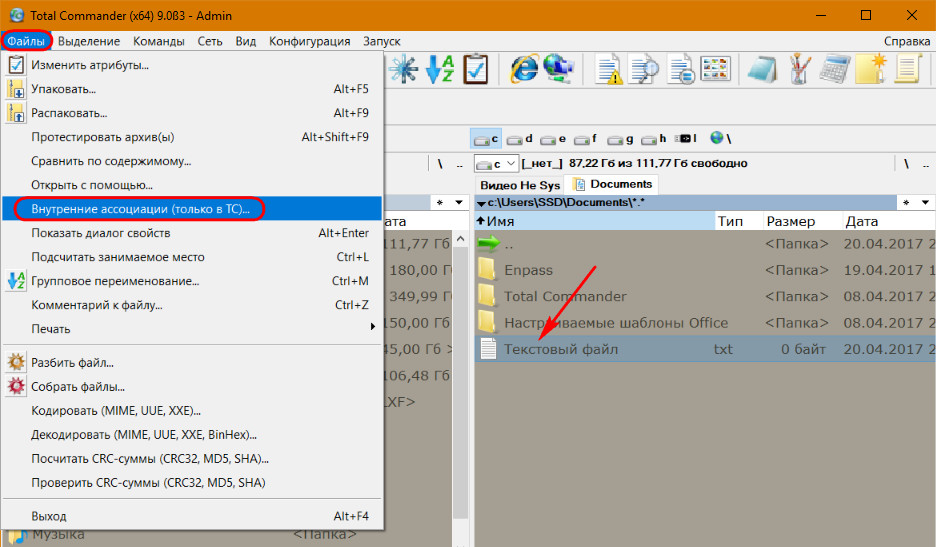The image size is (936, 547).
Task: Click the FTP network globe toolbar icon
Action: coord(558,69)
